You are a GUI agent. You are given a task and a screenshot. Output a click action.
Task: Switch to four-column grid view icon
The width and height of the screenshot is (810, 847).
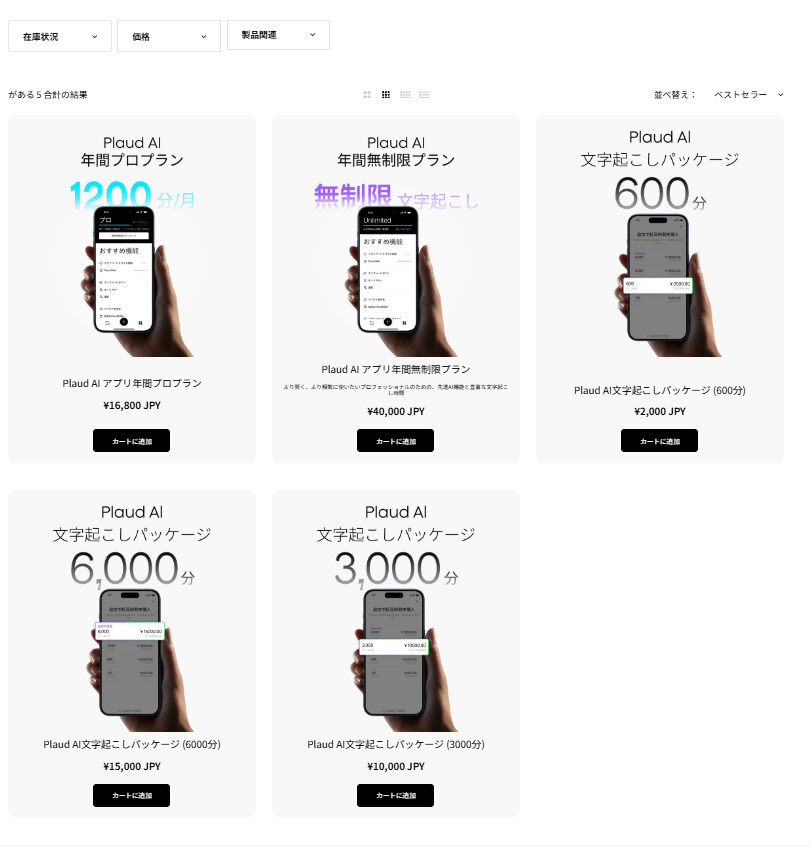(405, 95)
